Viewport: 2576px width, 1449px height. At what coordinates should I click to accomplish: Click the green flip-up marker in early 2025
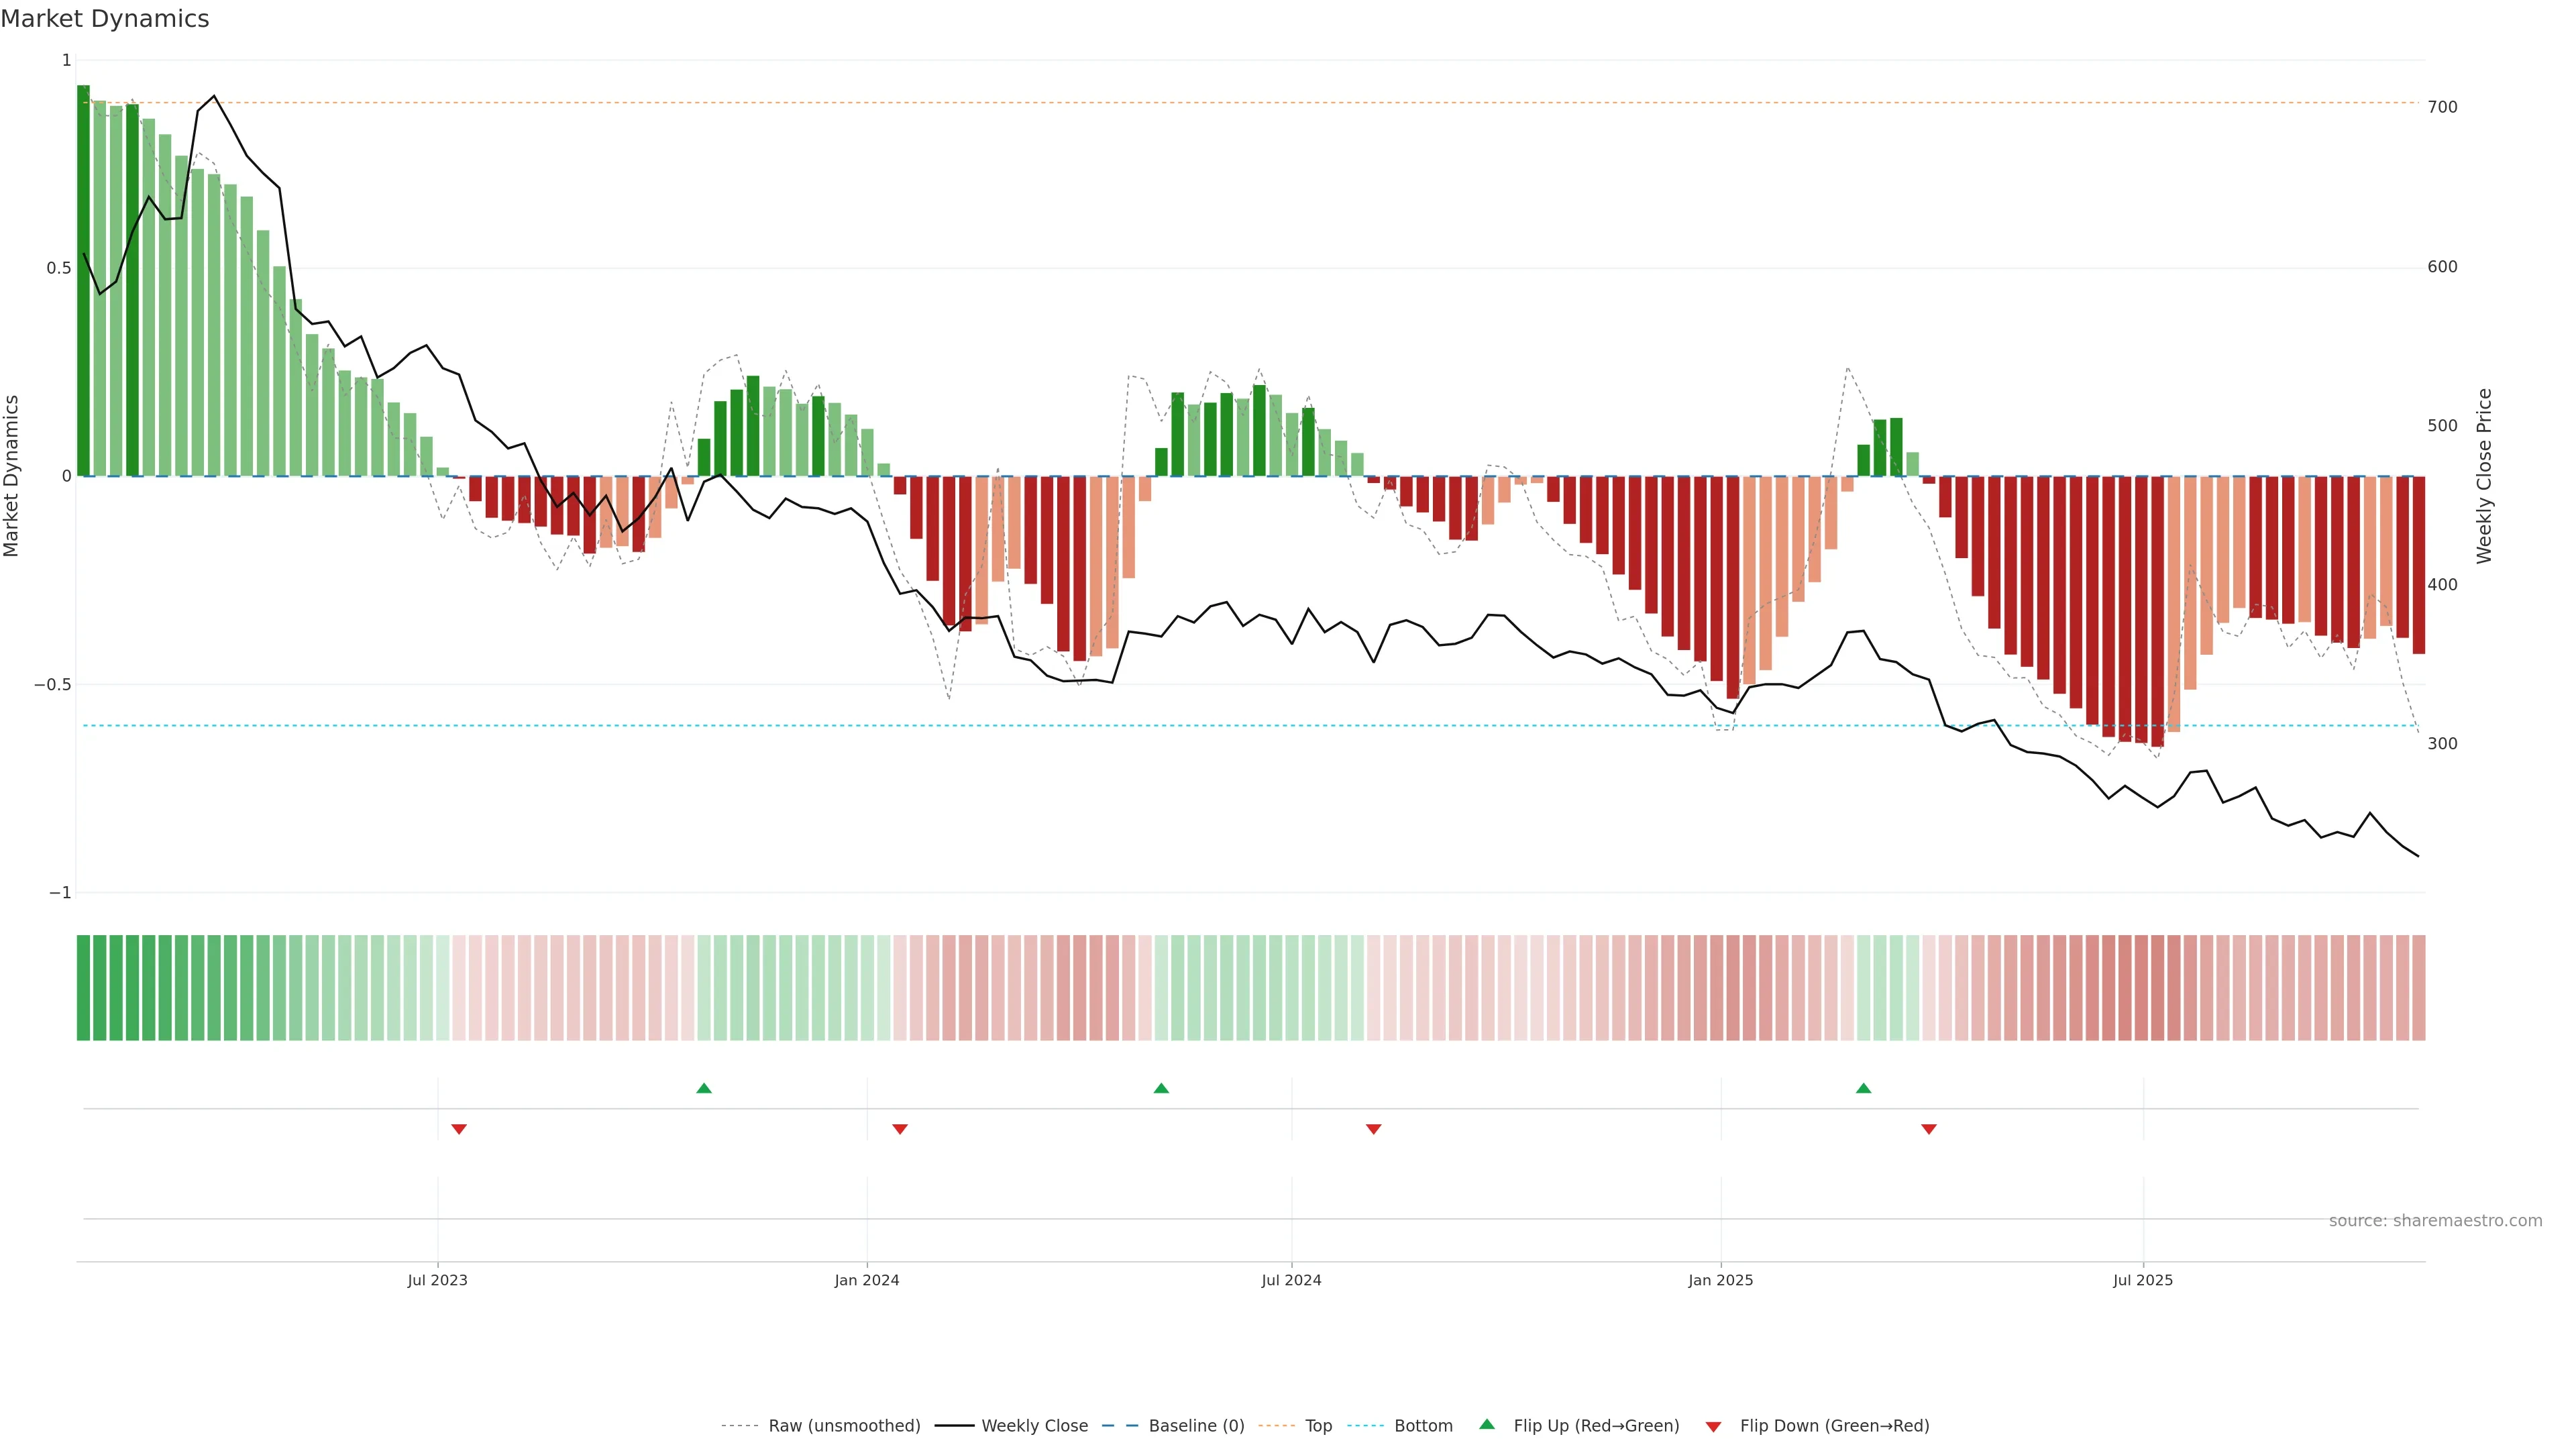click(1863, 1088)
